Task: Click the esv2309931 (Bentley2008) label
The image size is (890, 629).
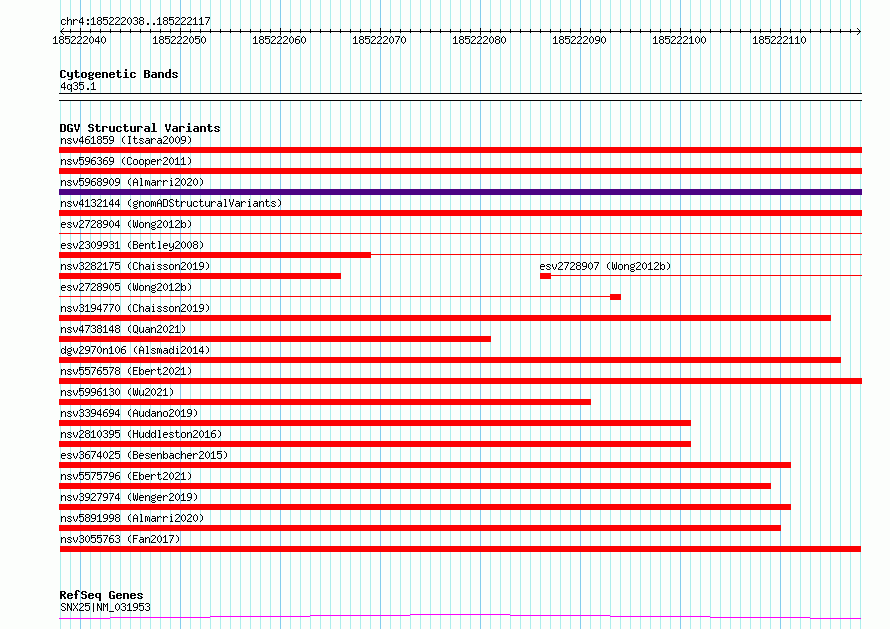Action: [x=132, y=245]
